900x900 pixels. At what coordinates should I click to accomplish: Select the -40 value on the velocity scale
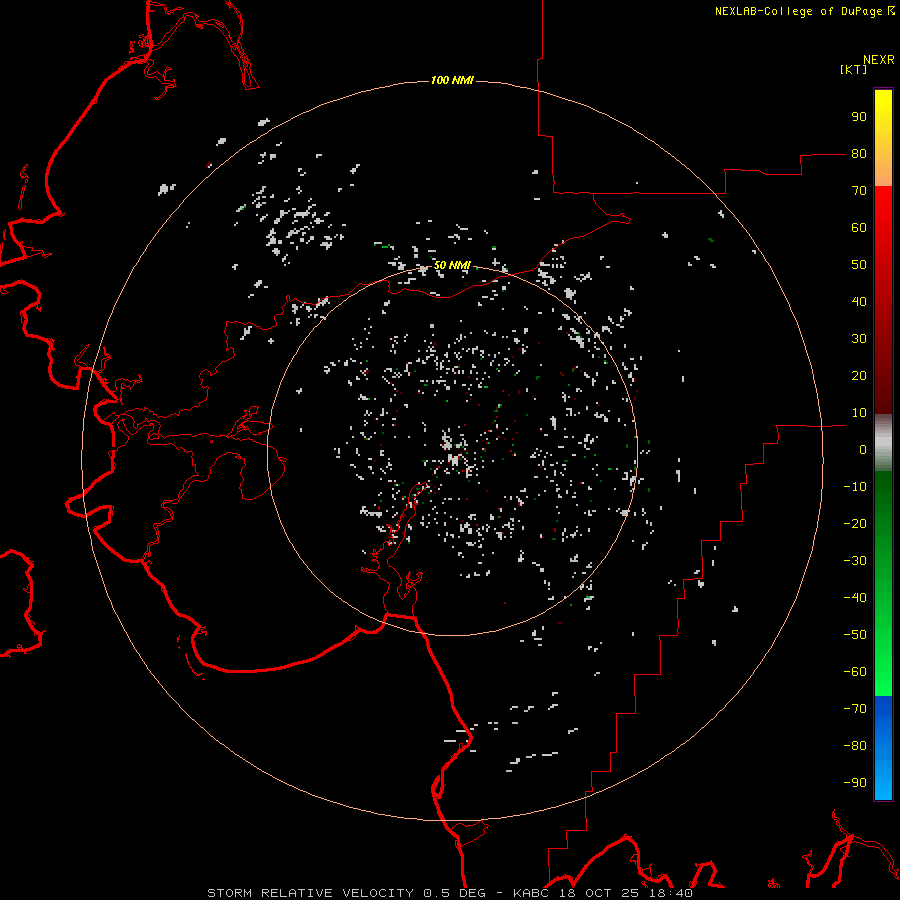[855, 598]
